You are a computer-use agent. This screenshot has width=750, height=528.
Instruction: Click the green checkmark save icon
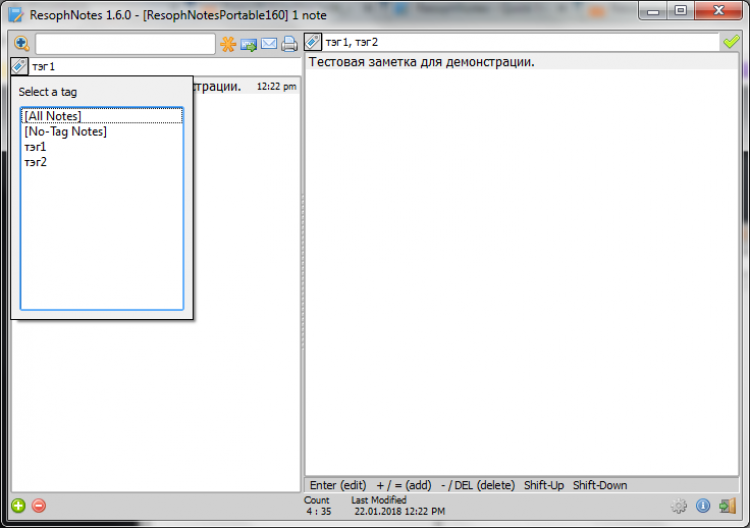tap(731, 42)
